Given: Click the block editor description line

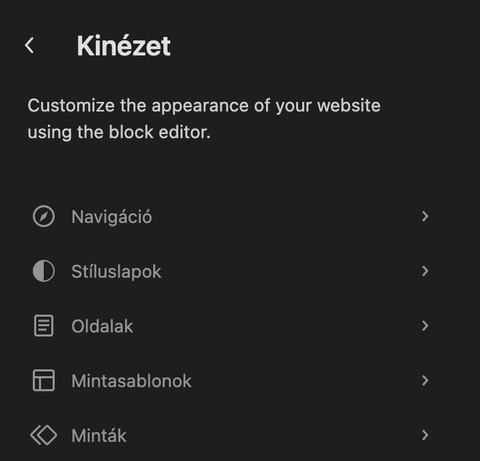Looking at the screenshot, I should [119, 132].
